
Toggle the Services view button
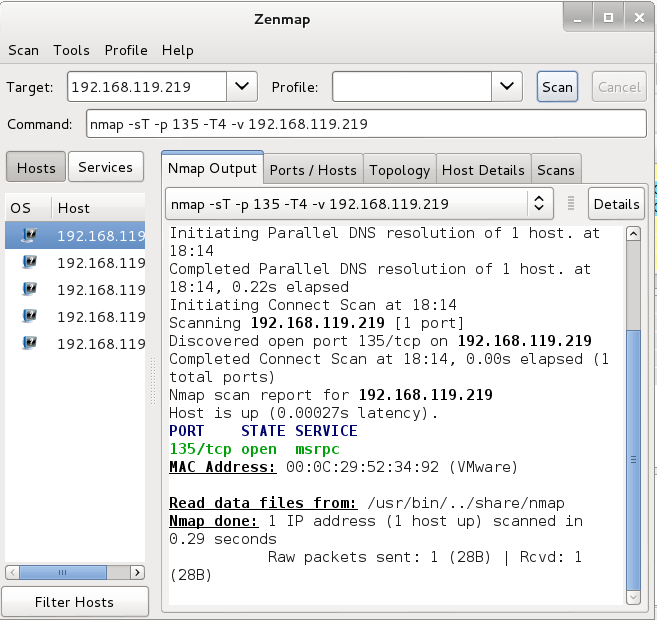(106, 167)
